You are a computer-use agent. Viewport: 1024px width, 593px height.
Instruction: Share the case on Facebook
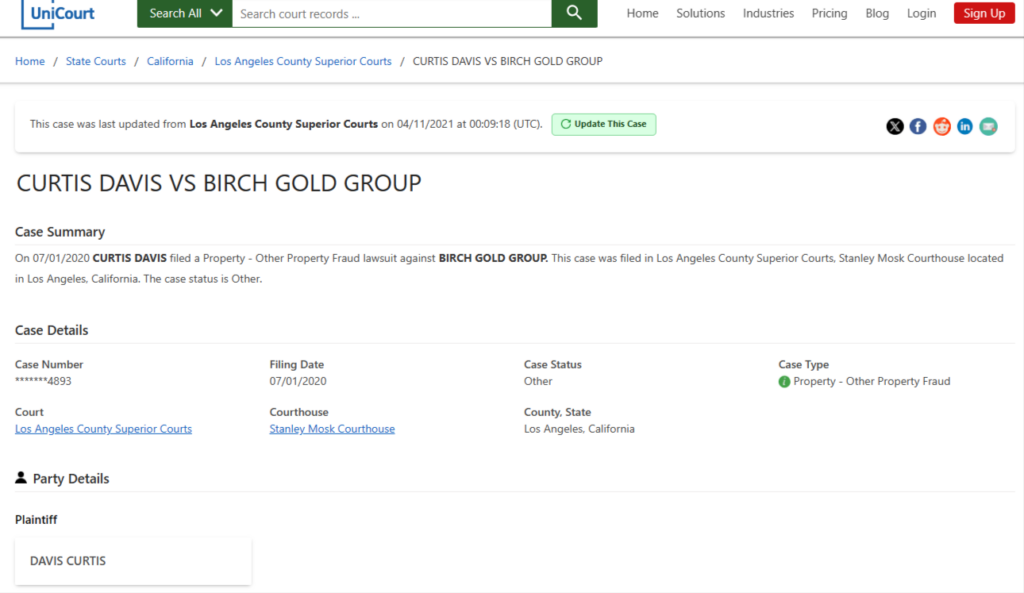click(918, 126)
